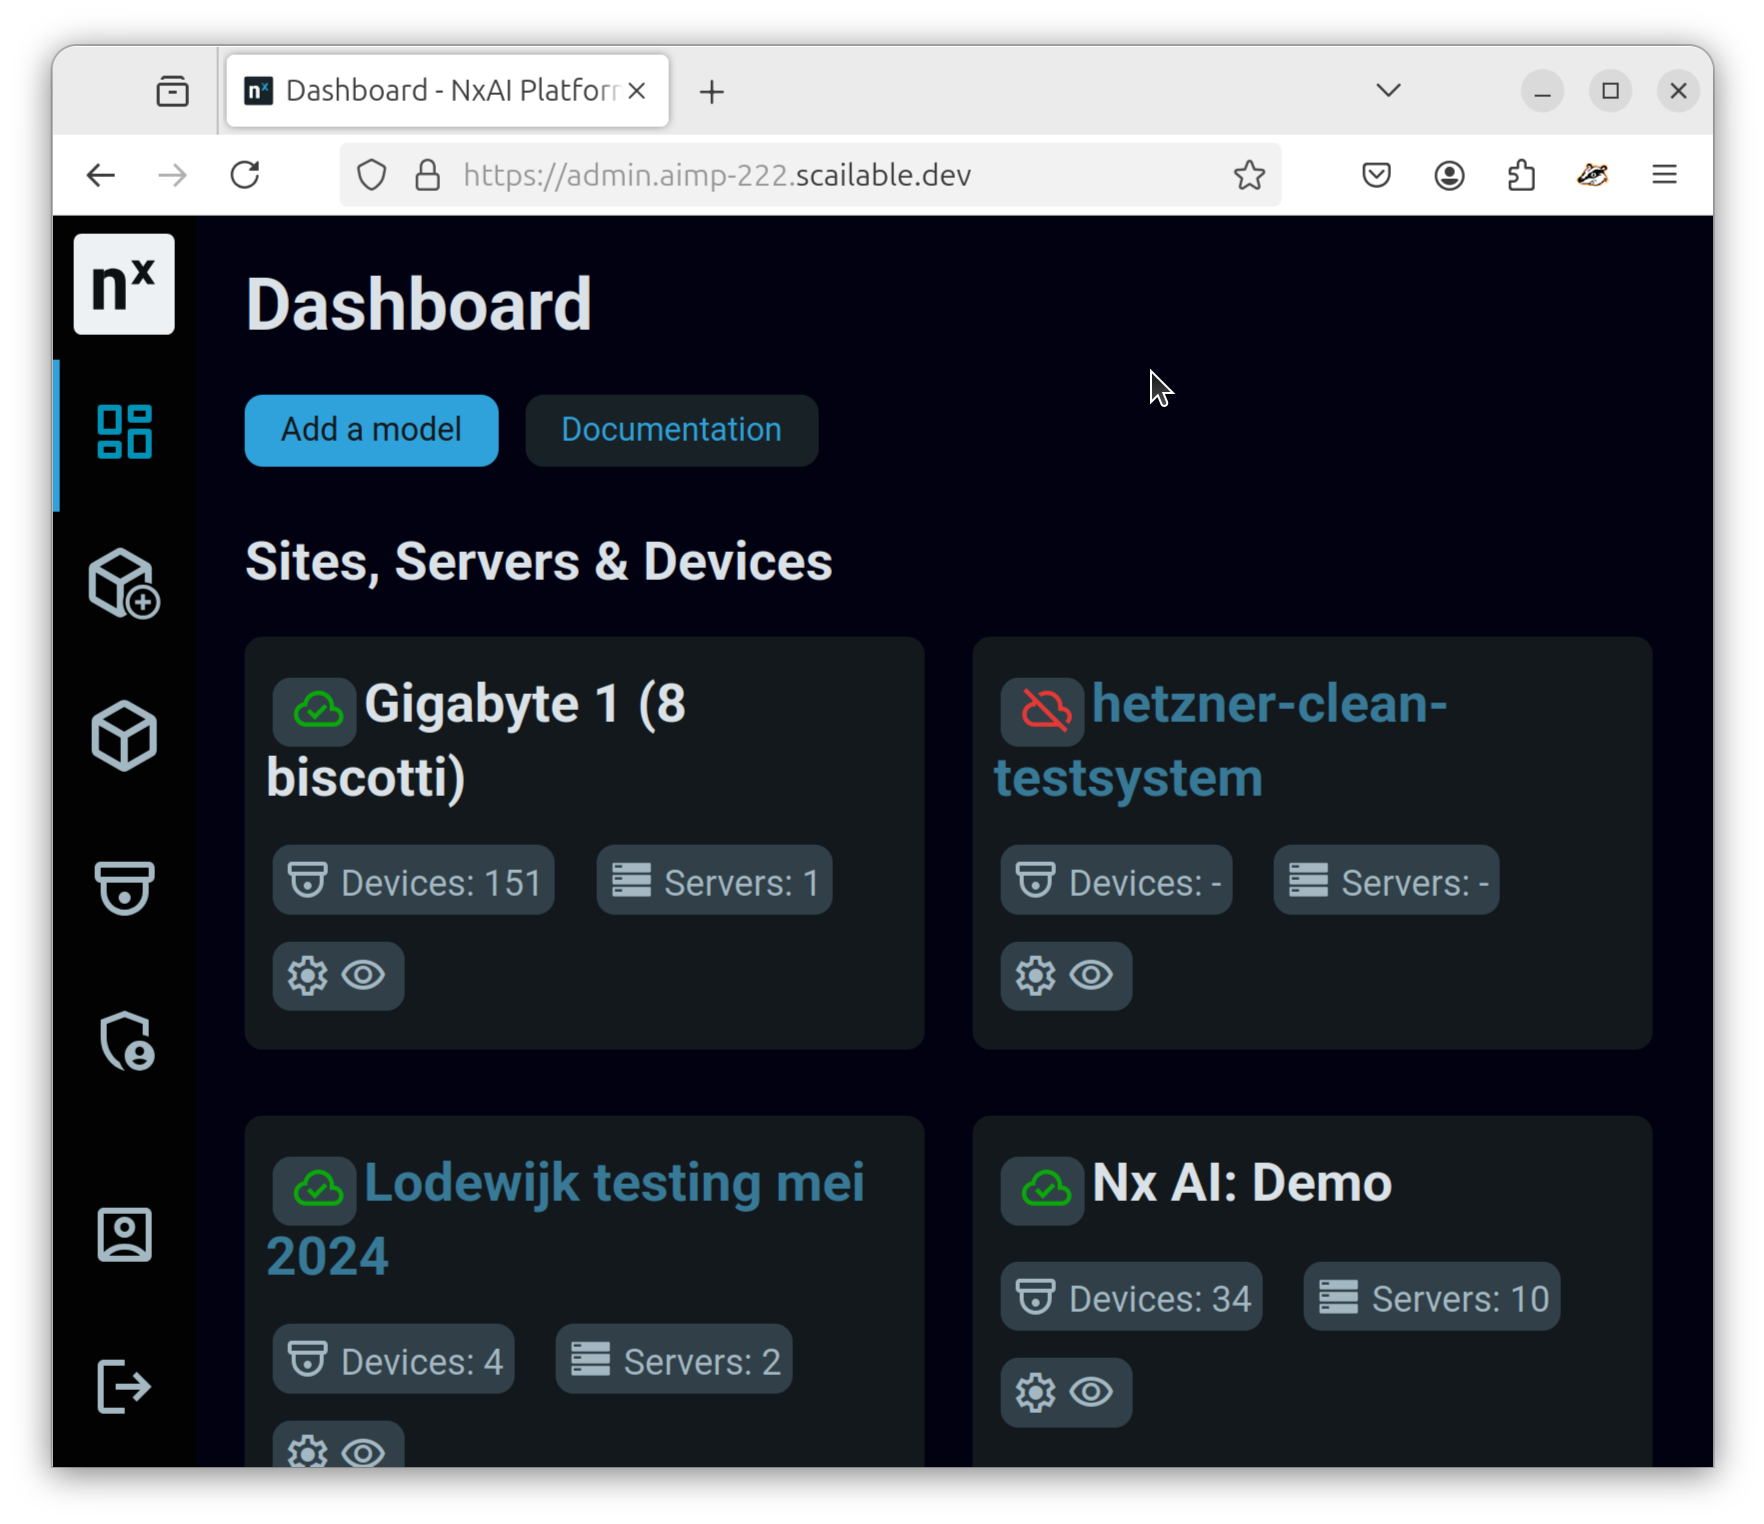Open a new browser tab

tap(712, 92)
